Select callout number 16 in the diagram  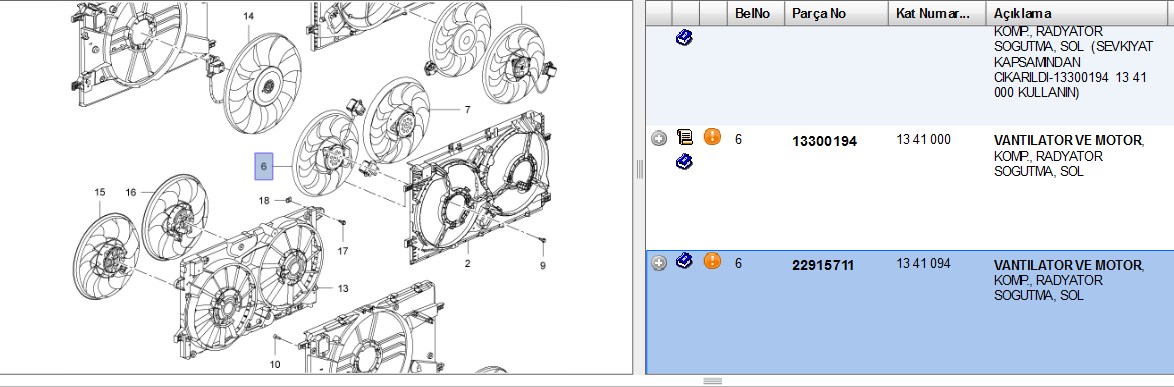(x=131, y=192)
